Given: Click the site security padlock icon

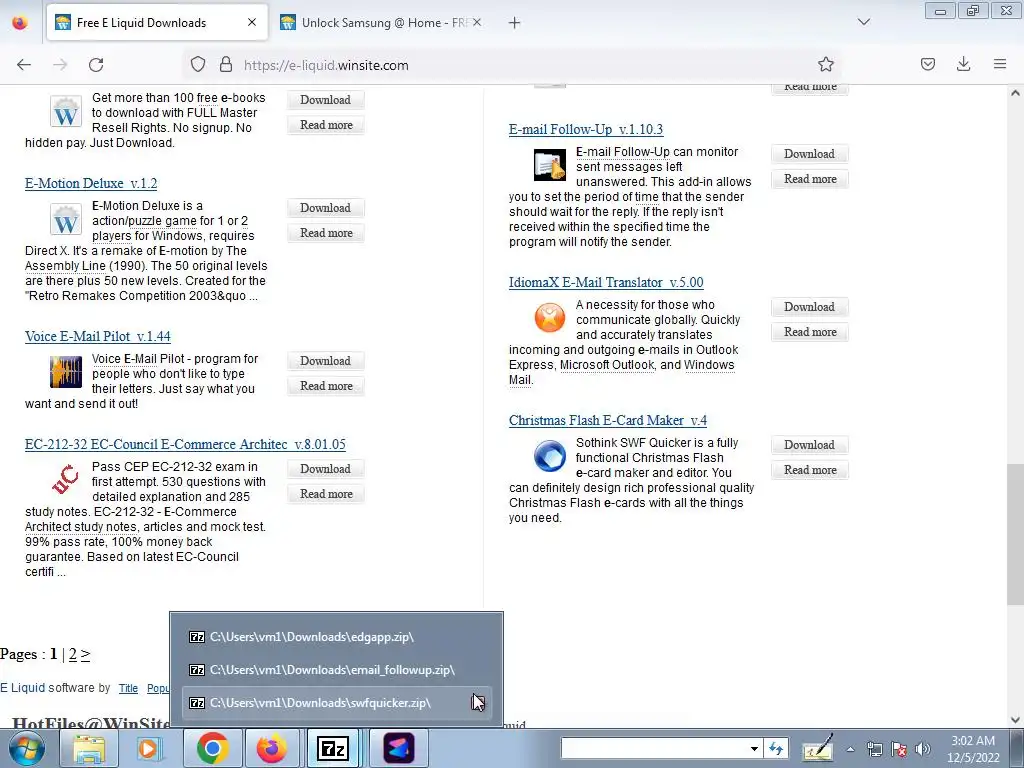Looking at the screenshot, I should (x=226, y=65).
